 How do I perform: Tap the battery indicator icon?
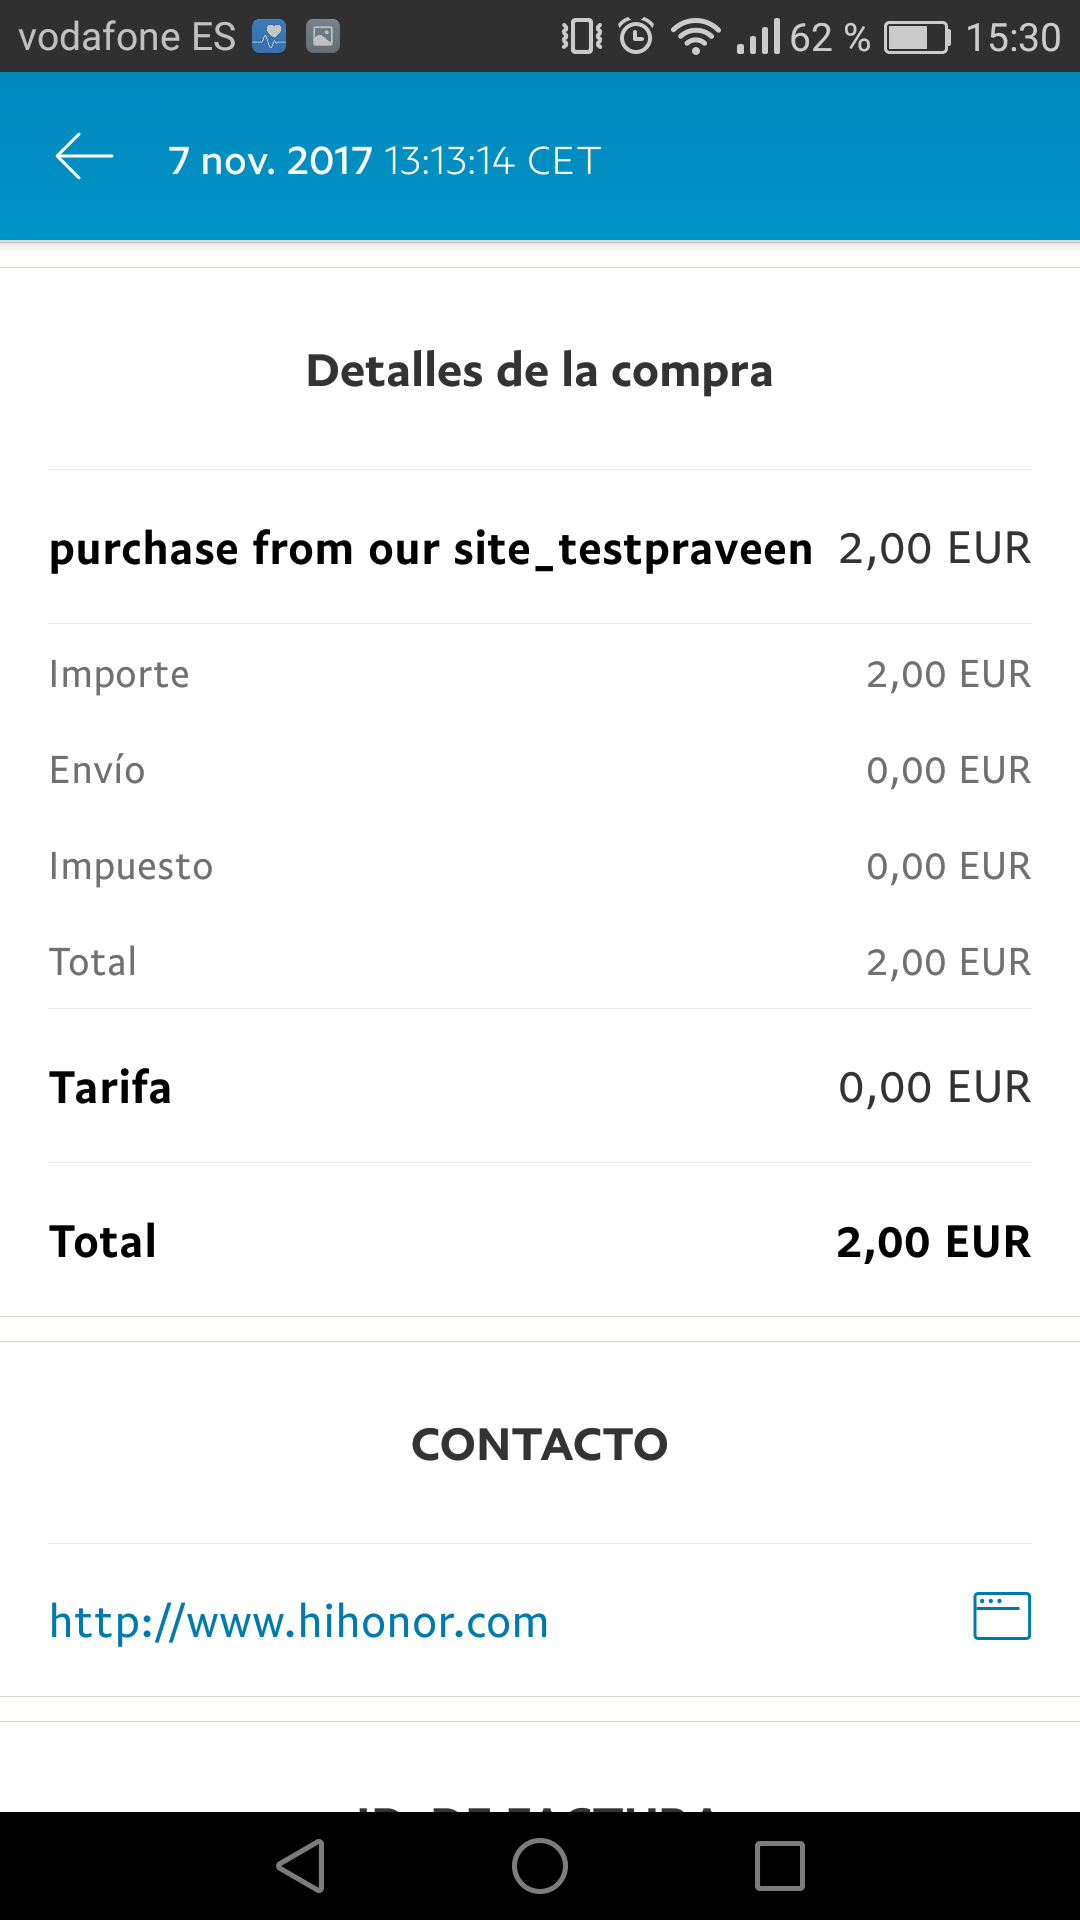916,38
